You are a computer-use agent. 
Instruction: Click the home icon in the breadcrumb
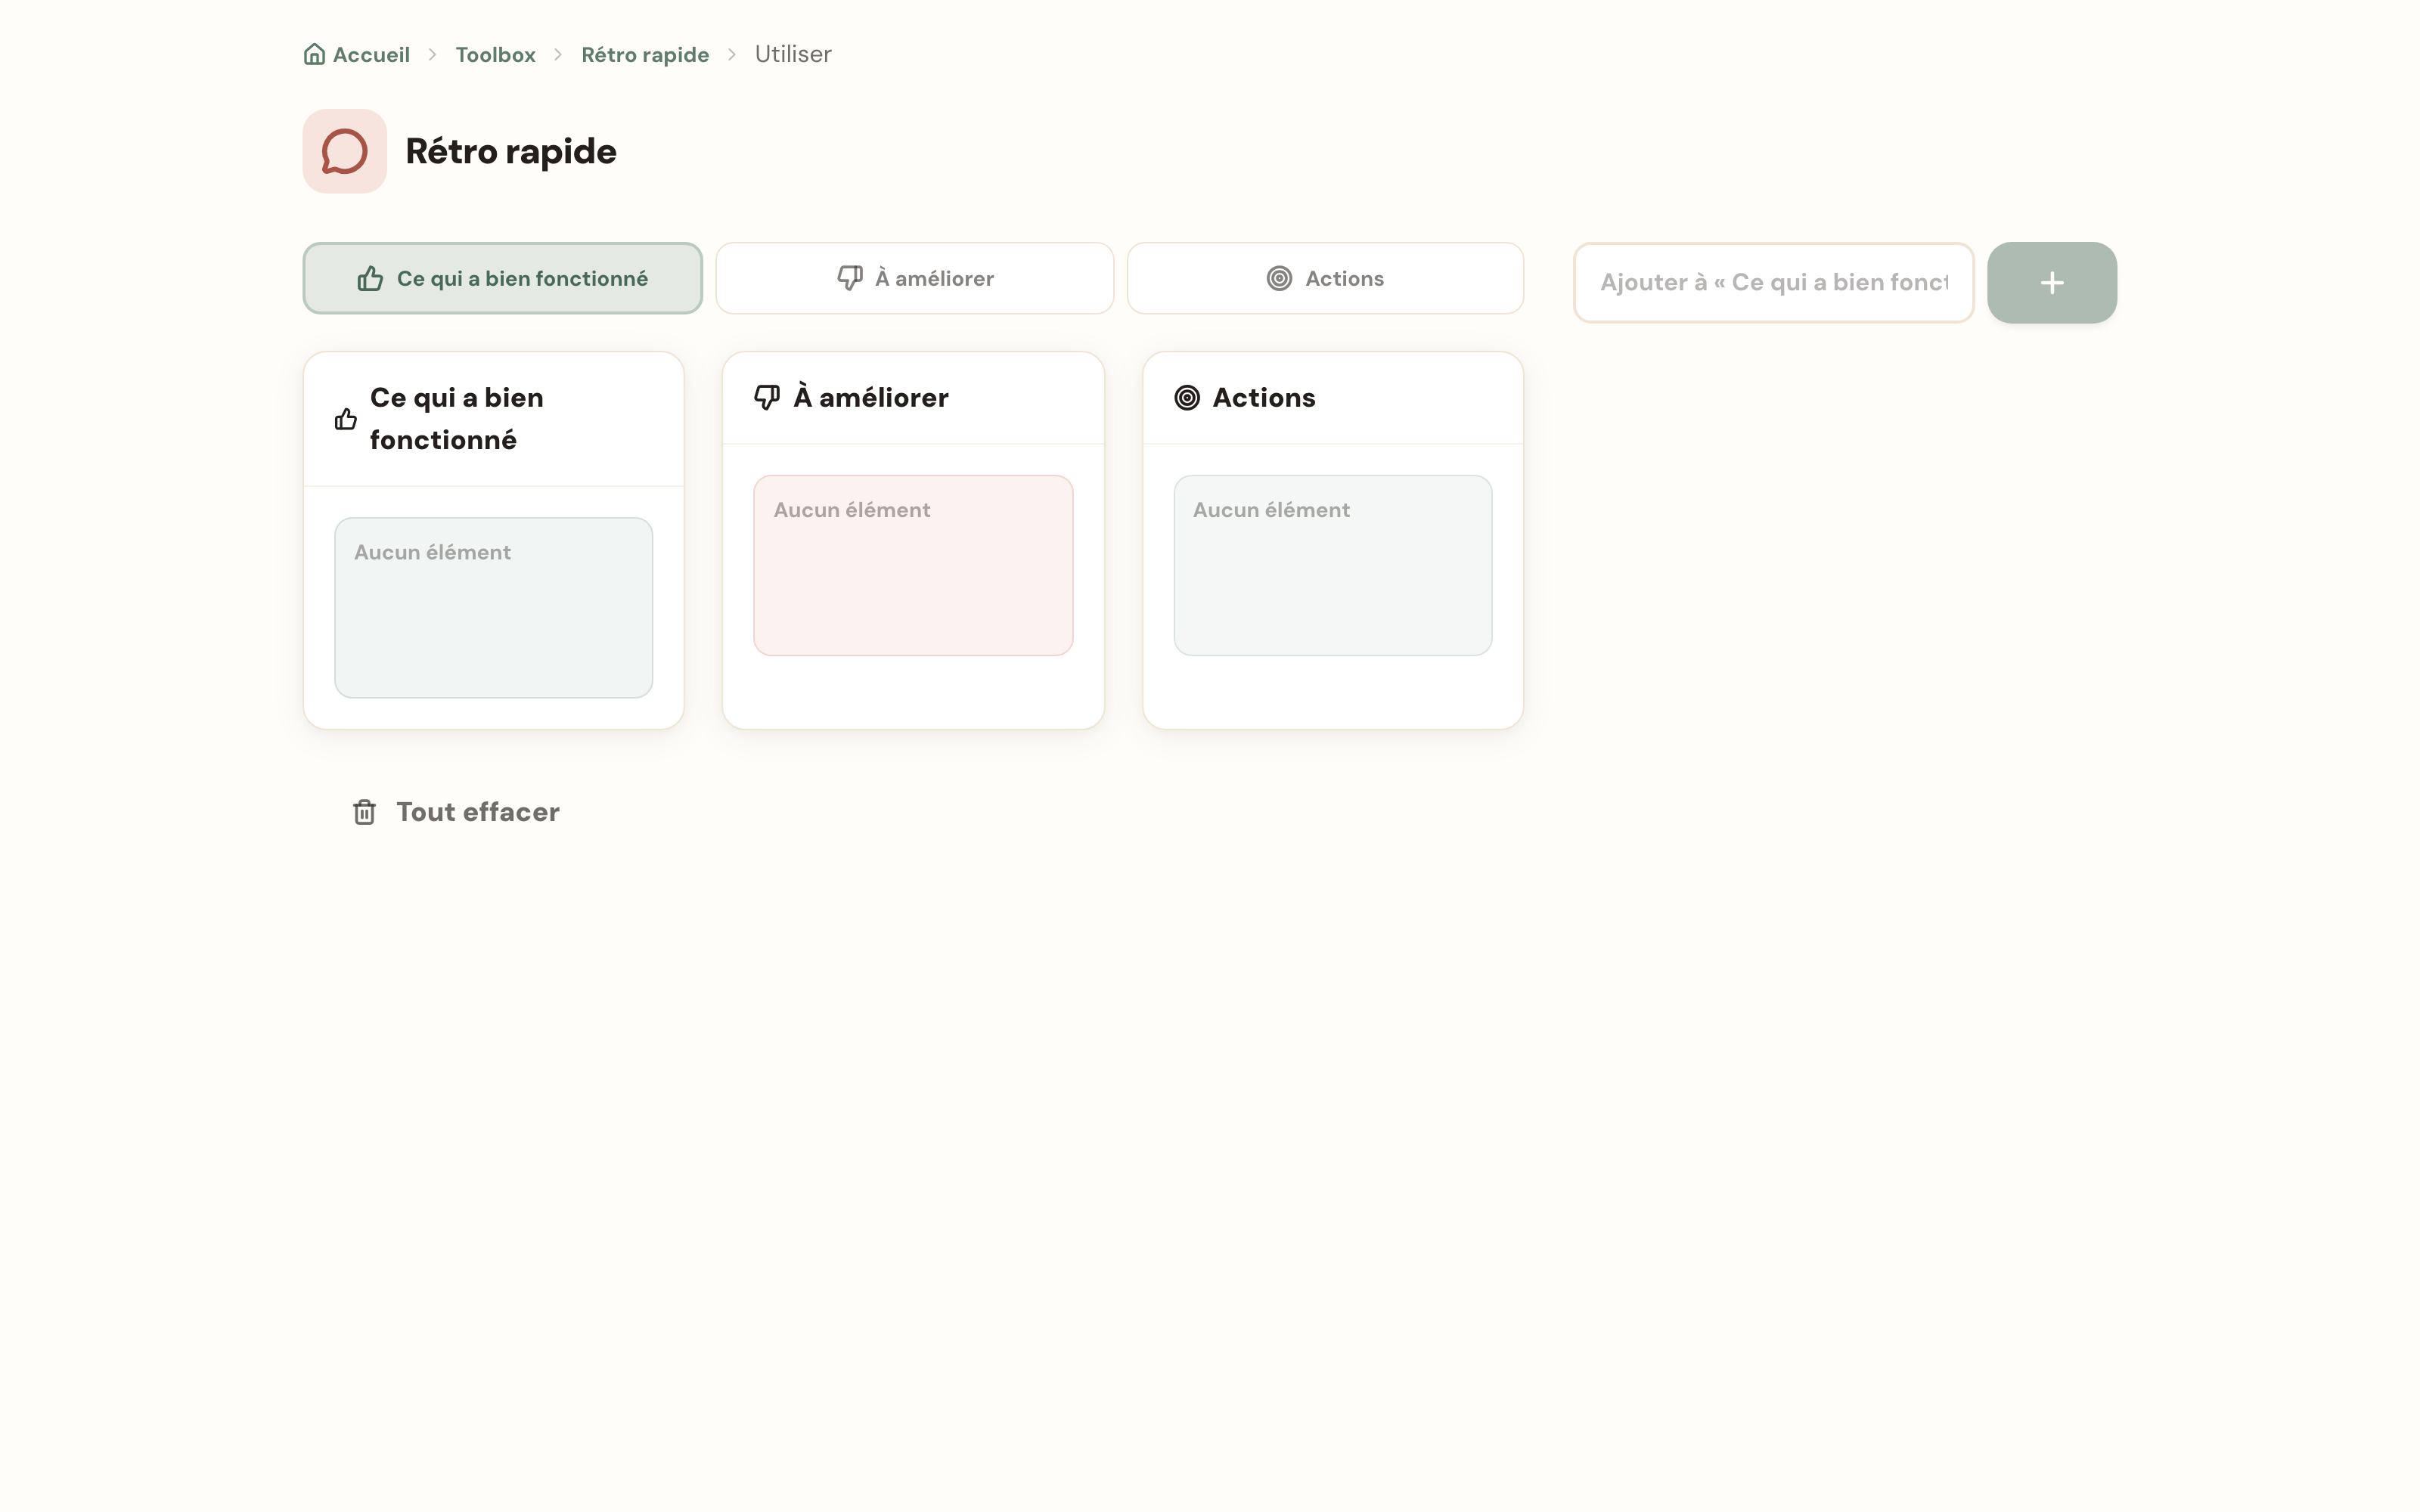(314, 54)
